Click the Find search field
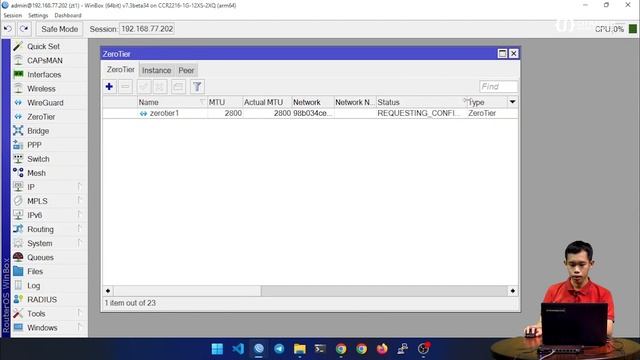 click(498, 87)
